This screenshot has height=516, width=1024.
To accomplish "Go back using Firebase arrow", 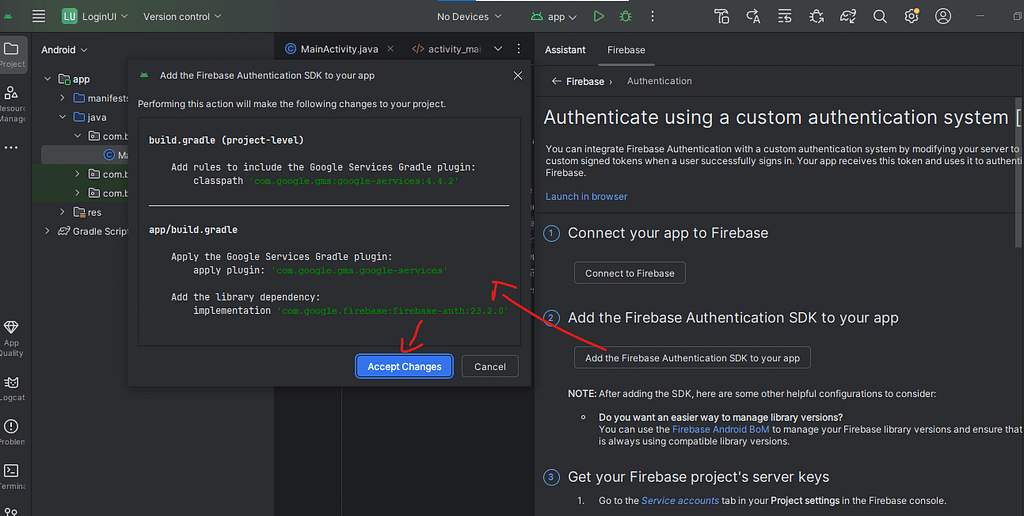I will pyautogui.click(x=556, y=81).
